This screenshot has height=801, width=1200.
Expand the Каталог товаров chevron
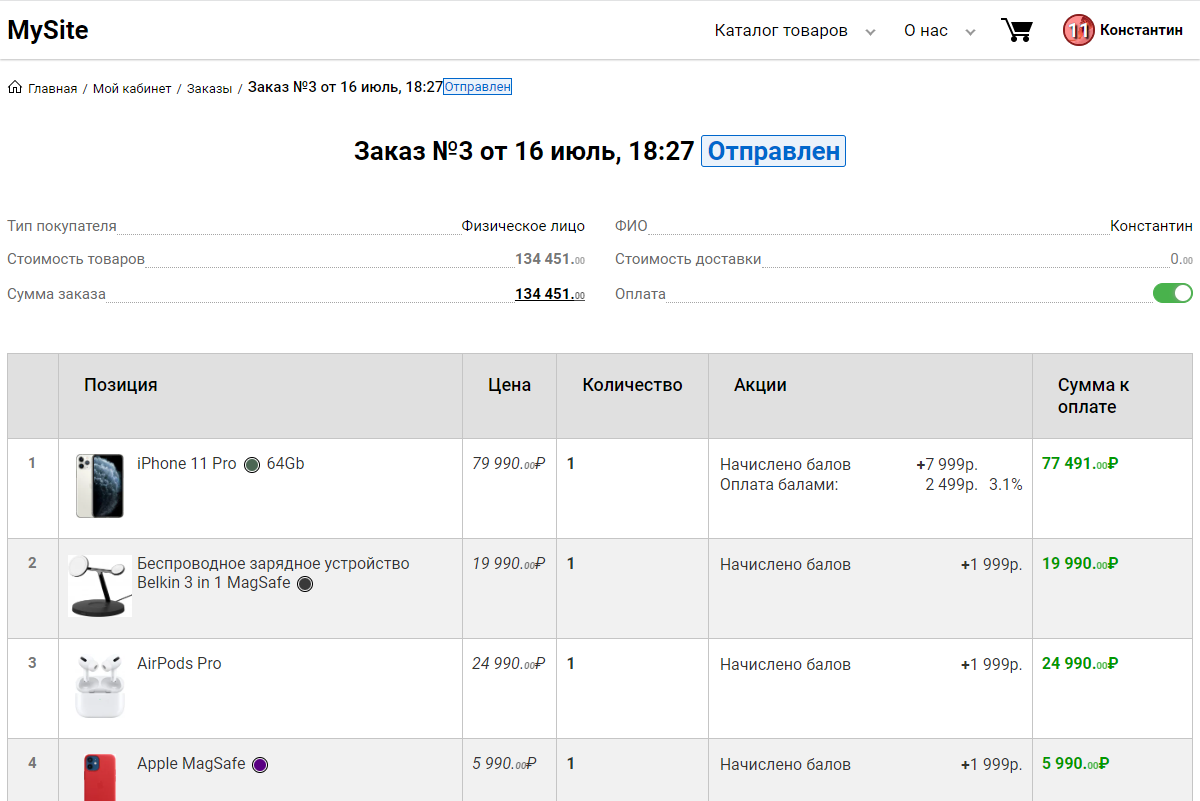coord(870,32)
